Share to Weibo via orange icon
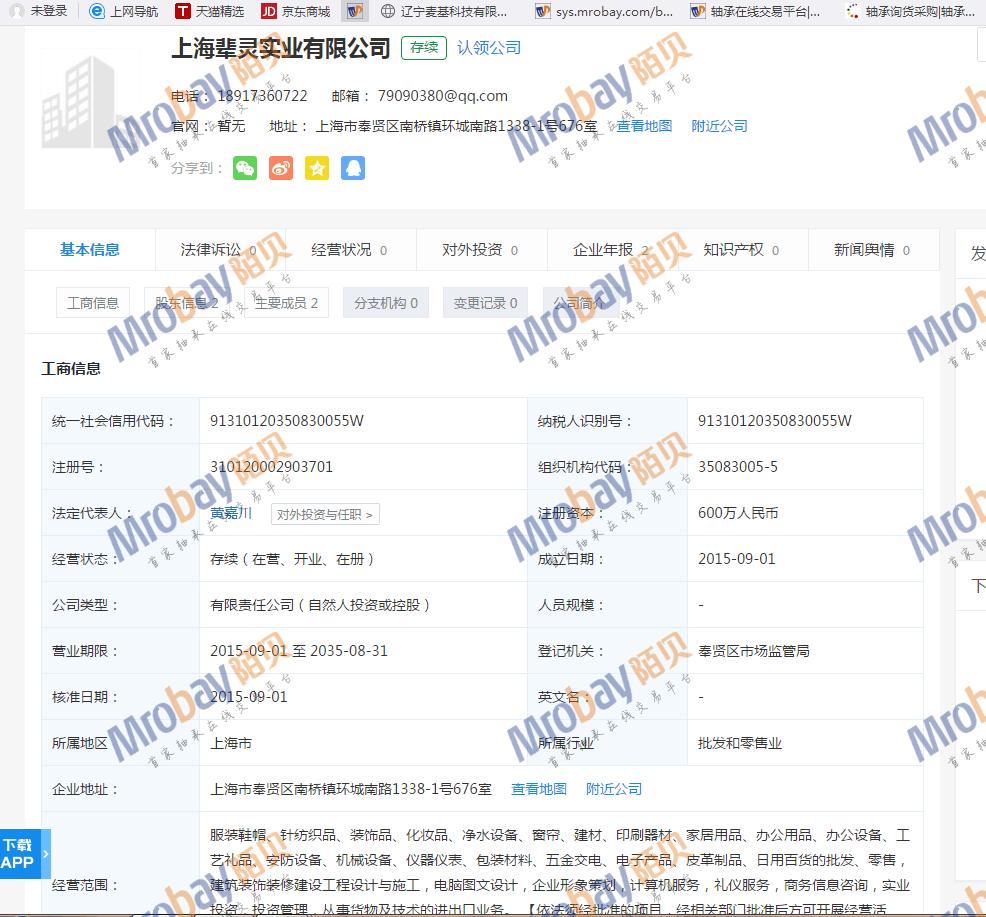This screenshot has height=917, width=986. [x=281, y=168]
